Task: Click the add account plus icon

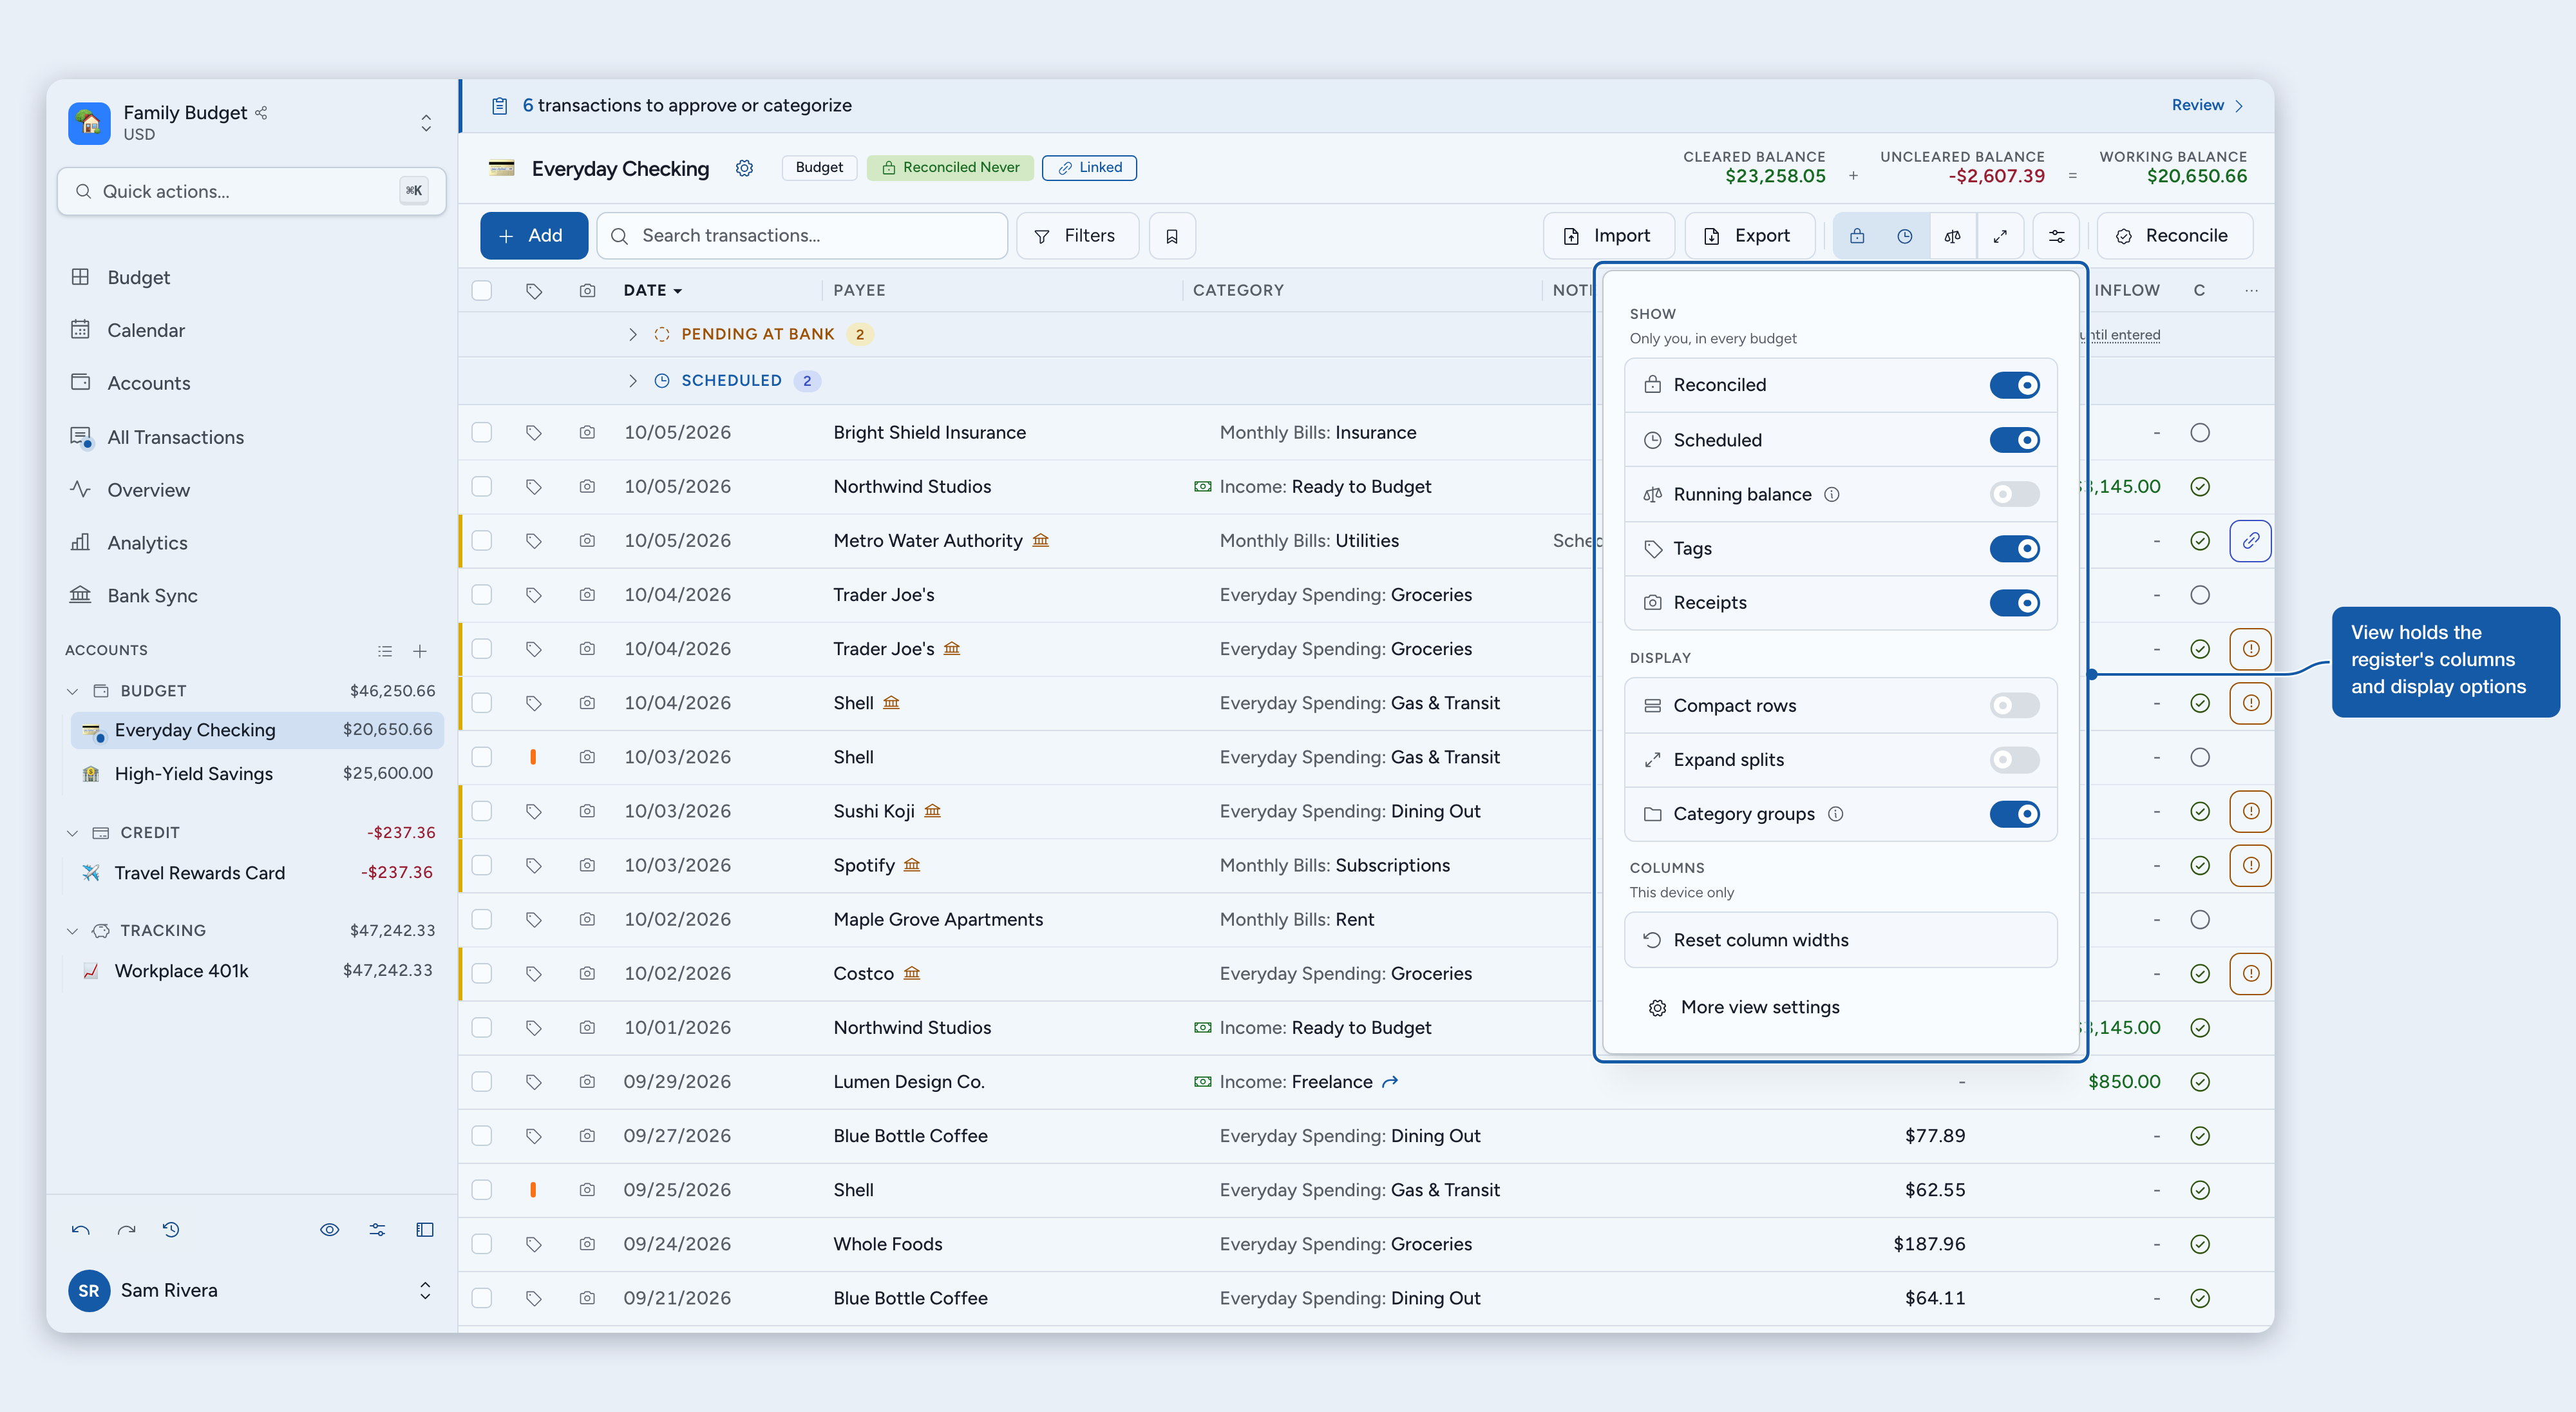Action: point(420,651)
